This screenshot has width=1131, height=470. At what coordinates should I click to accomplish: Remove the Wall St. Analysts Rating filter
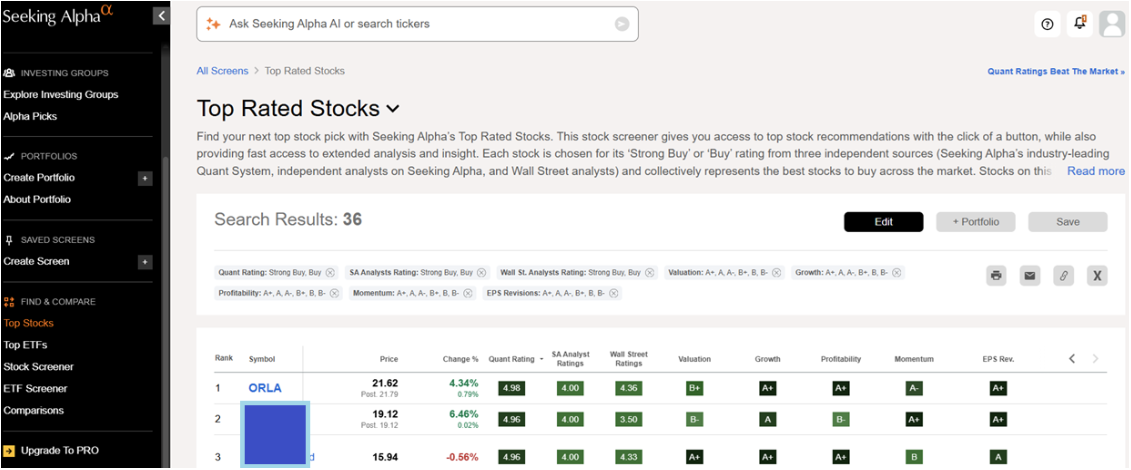tap(649, 272)
